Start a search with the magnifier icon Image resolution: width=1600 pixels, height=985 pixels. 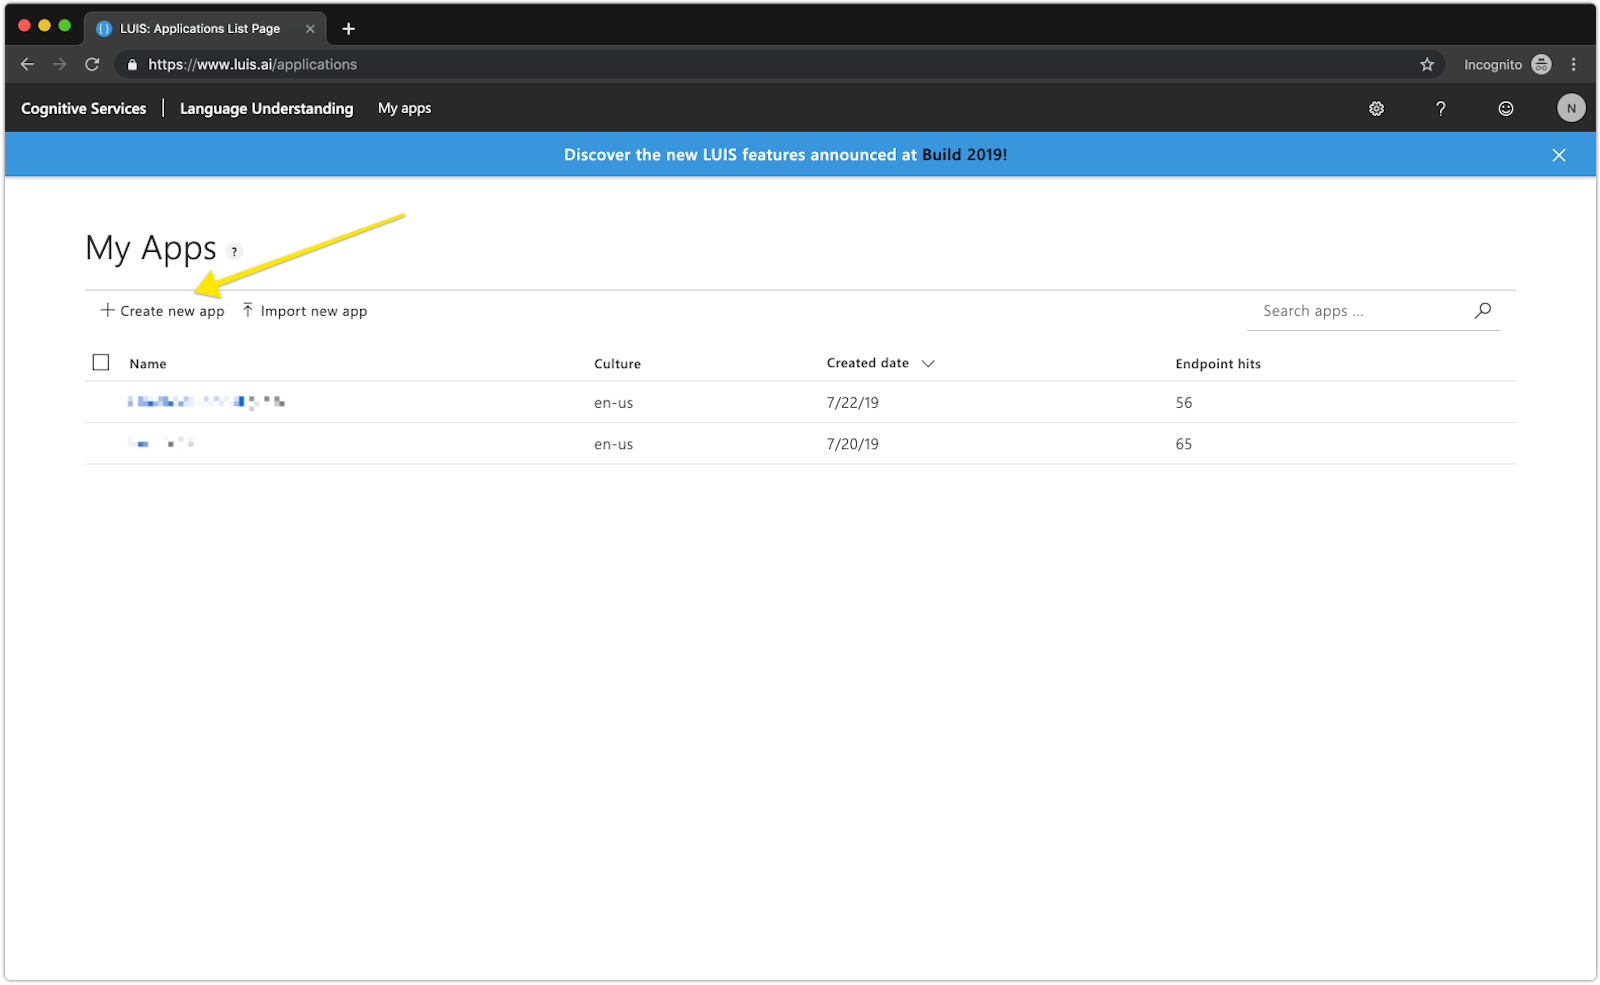[x=1482, y=310]
